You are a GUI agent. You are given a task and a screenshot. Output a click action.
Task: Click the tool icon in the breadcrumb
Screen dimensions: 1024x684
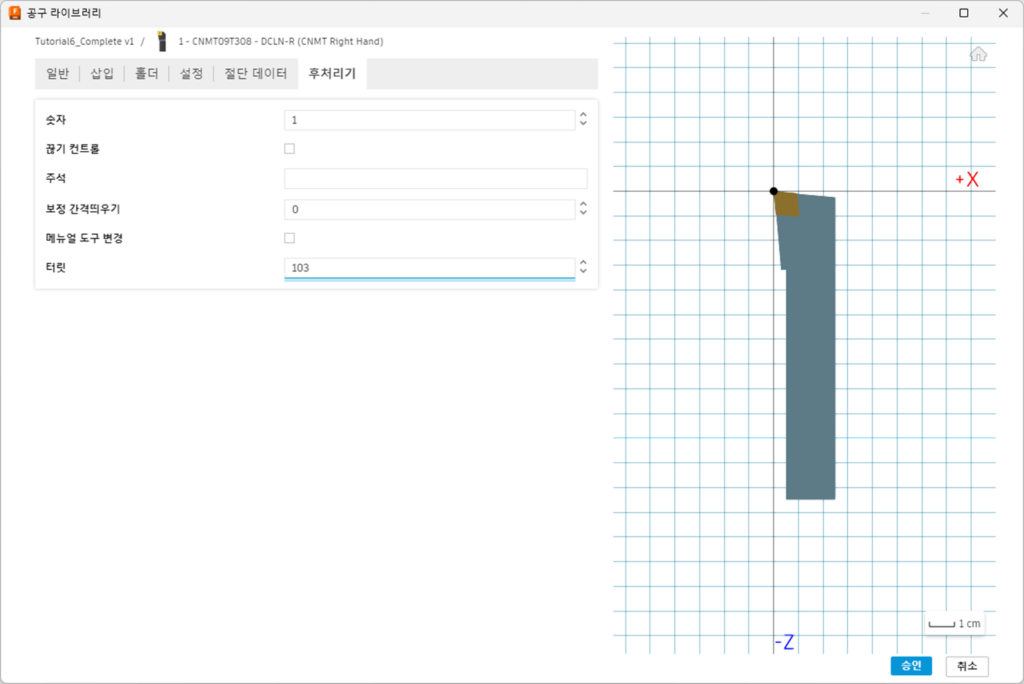(x=162, y=41)
